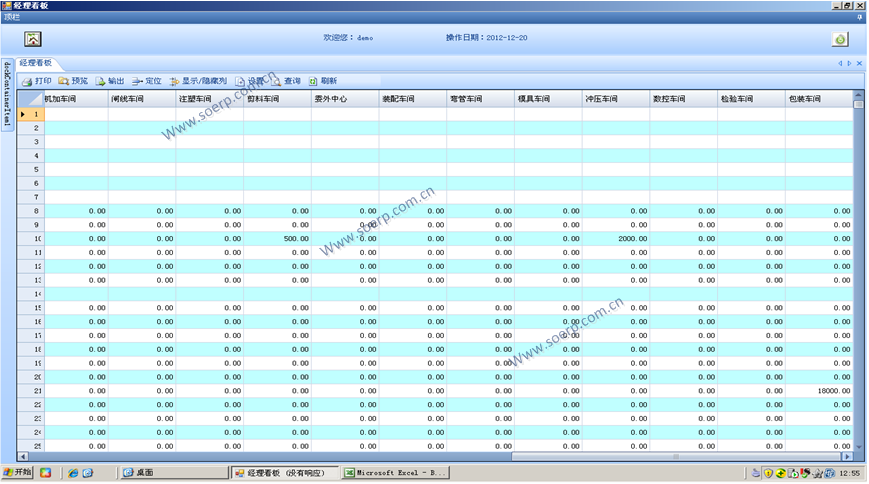Open 预览 print preview

tap(73, 81)
